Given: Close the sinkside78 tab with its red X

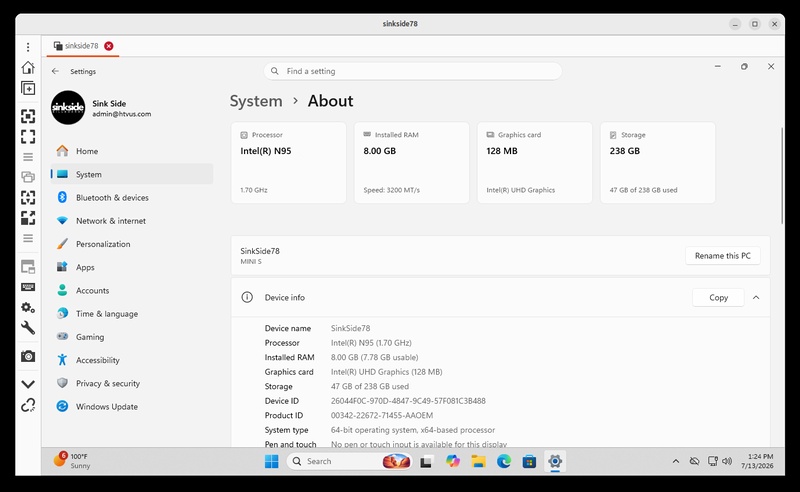Looking at the screenshot, I should click(x=109, y=46).
